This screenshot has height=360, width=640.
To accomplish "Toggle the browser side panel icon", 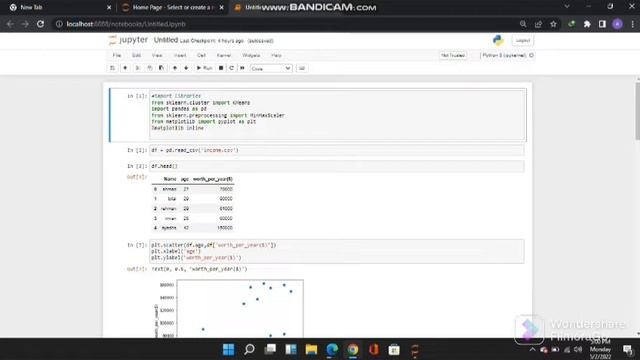I will (602, 24).
